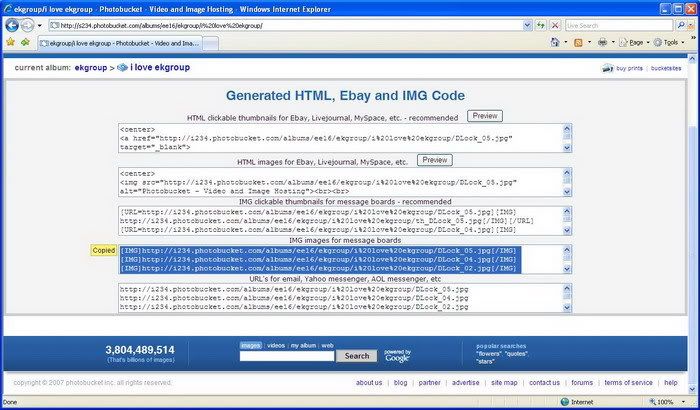
Task: Click the page's vertical scrollbar
Action: (692, 200)
